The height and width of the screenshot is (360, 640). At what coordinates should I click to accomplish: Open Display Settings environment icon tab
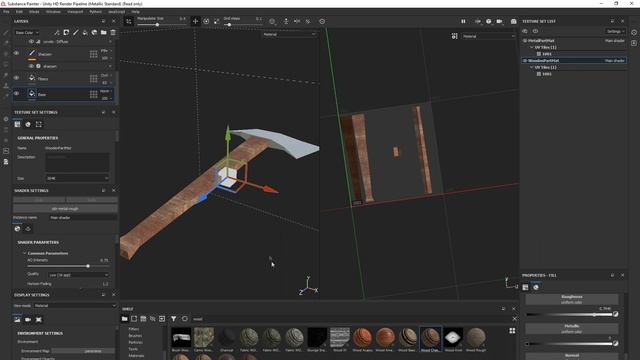pos(17,320)
